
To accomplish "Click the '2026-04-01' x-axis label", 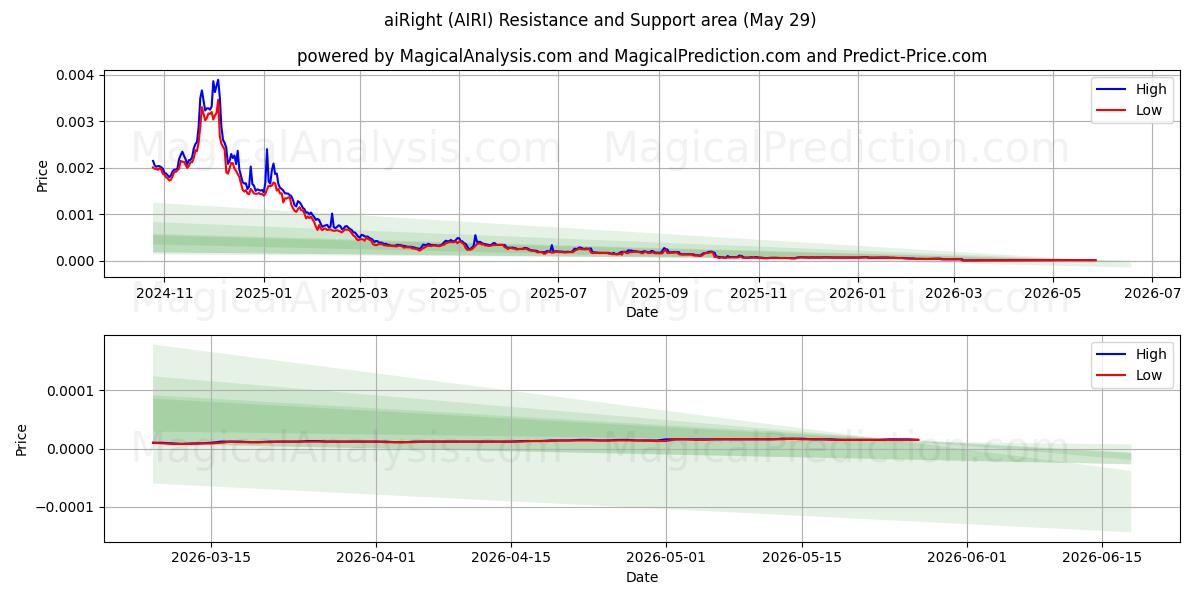I will pos(376,559).
